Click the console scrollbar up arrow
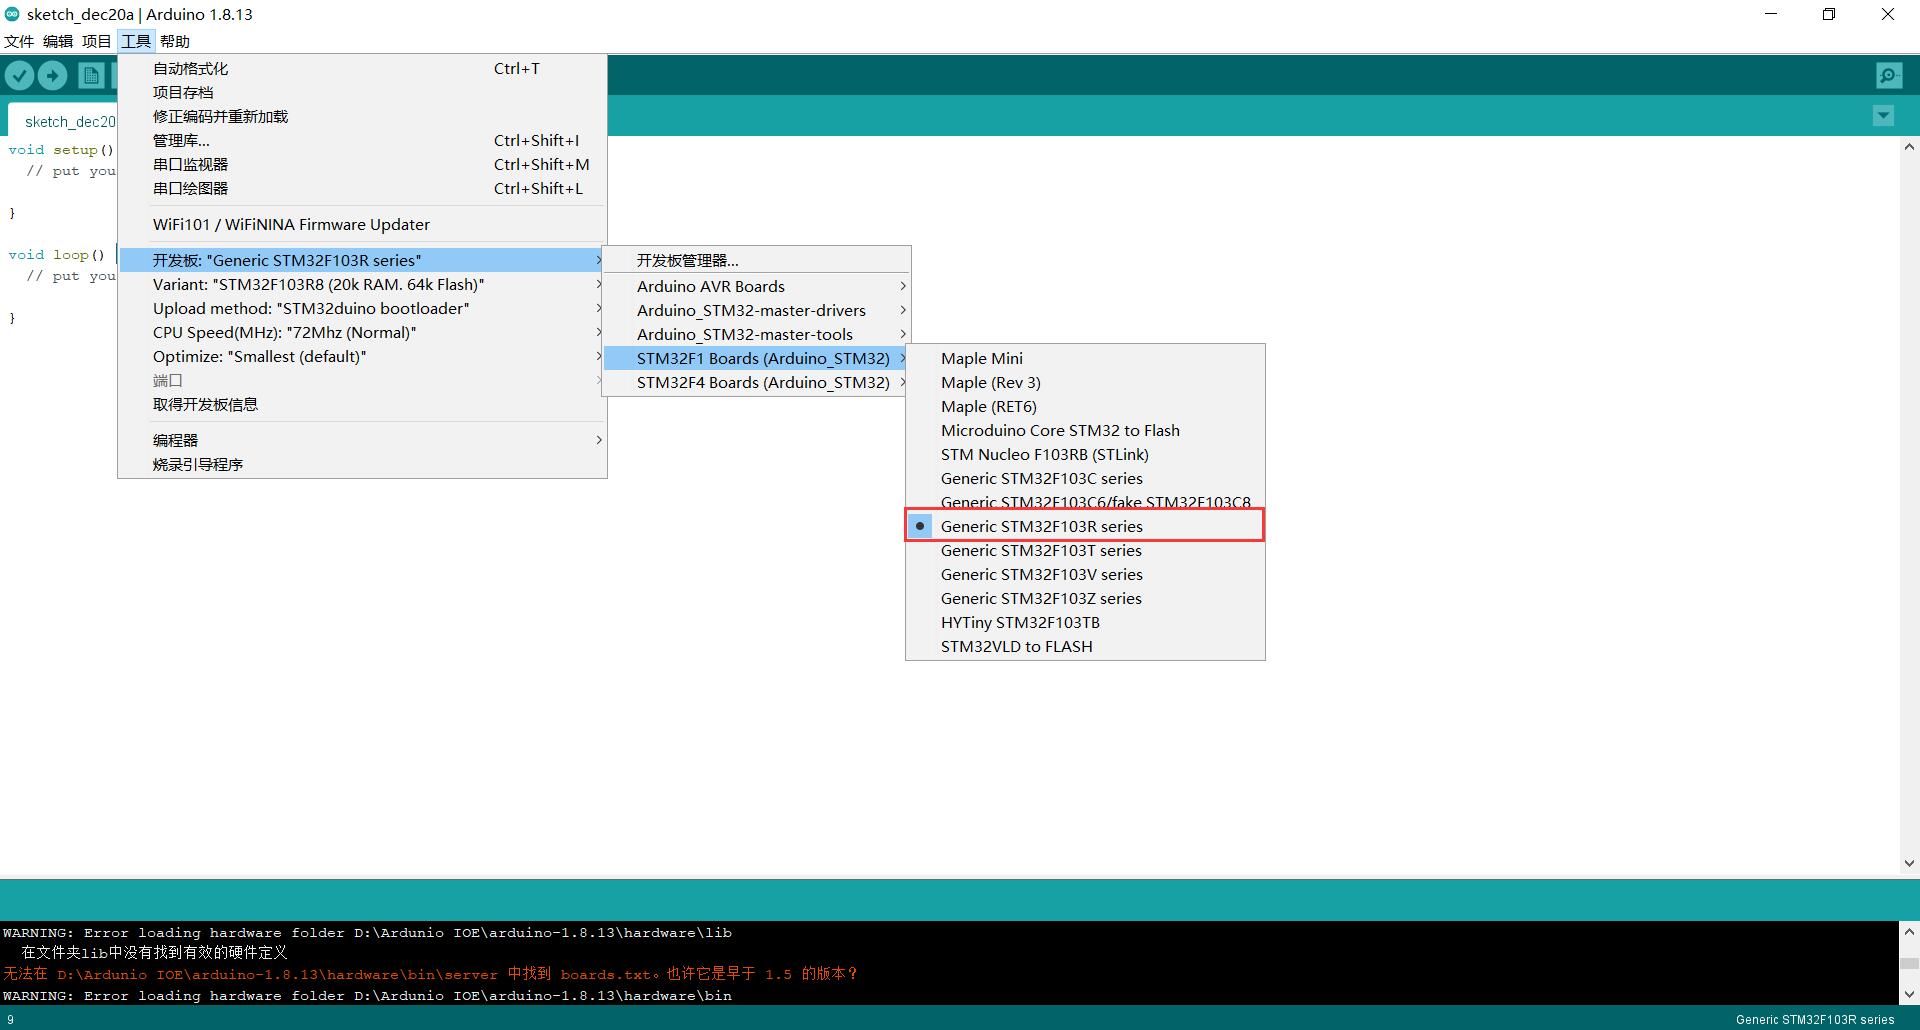1920x1030 pixels. tap(1909, 931)
